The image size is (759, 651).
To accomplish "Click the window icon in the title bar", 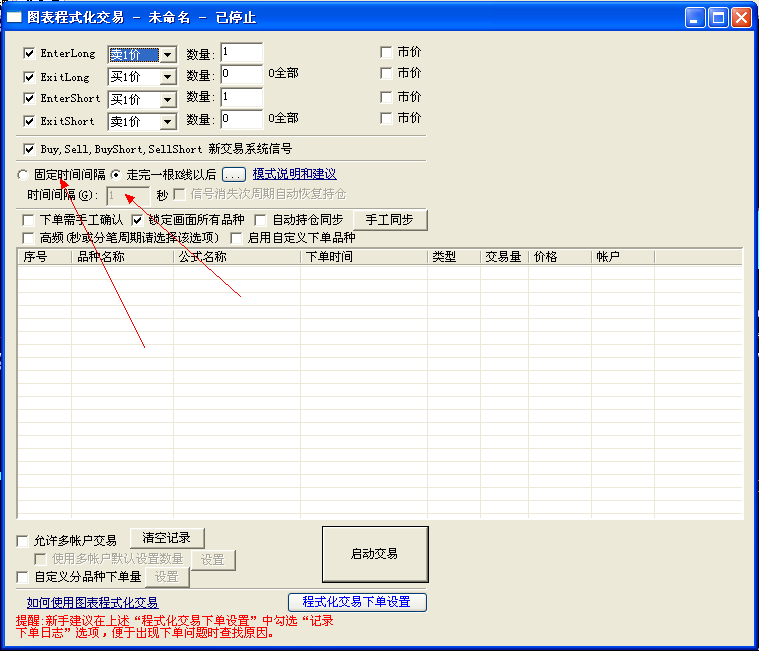I will pyautogui.click(x=15, y=17).
